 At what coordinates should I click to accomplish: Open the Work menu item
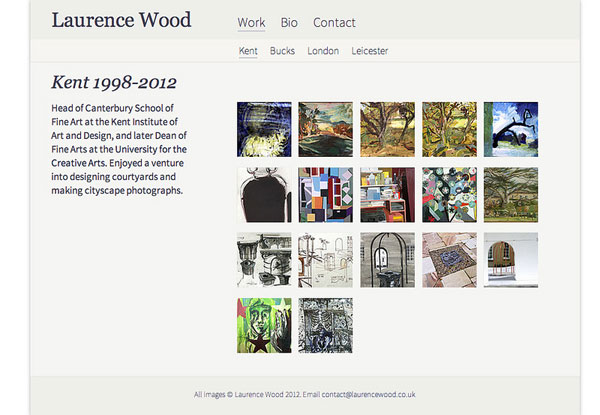coord(251,23)
